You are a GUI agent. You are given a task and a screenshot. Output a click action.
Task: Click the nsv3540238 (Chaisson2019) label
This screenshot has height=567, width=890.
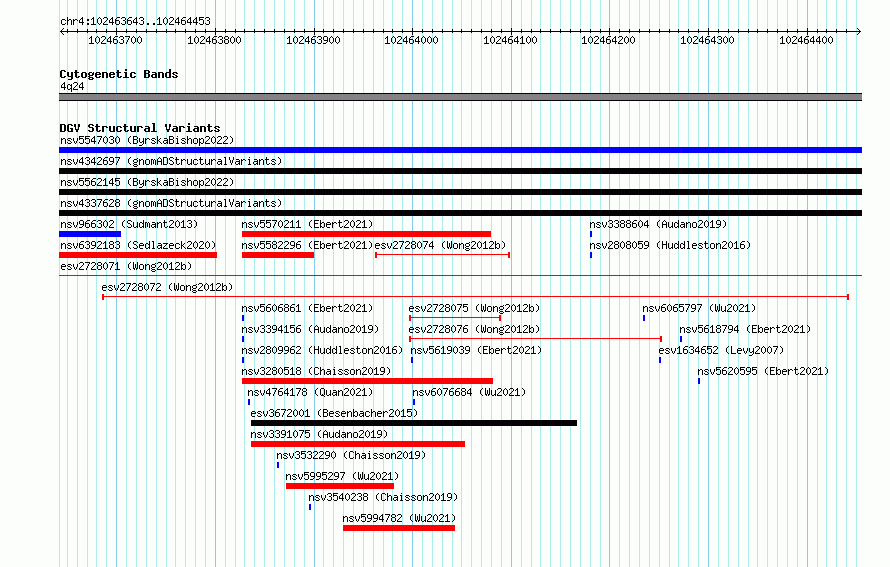coord(383,497)
